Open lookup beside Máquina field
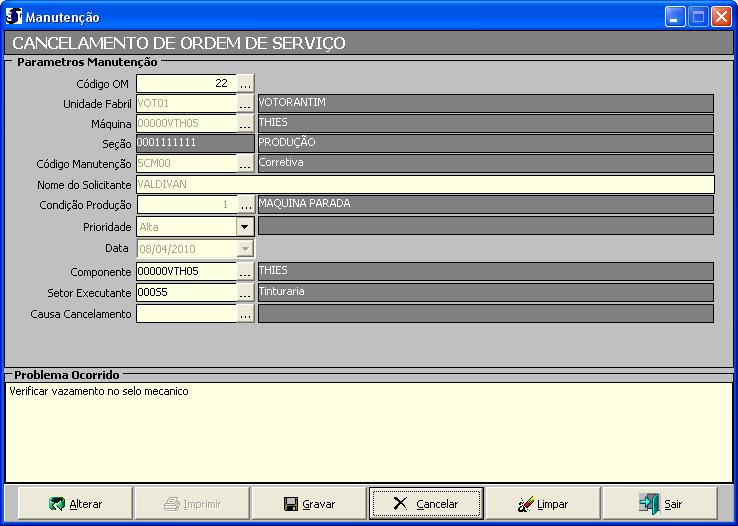The width and height of the screenshot is (738, 526). click(x=245, y=124)
